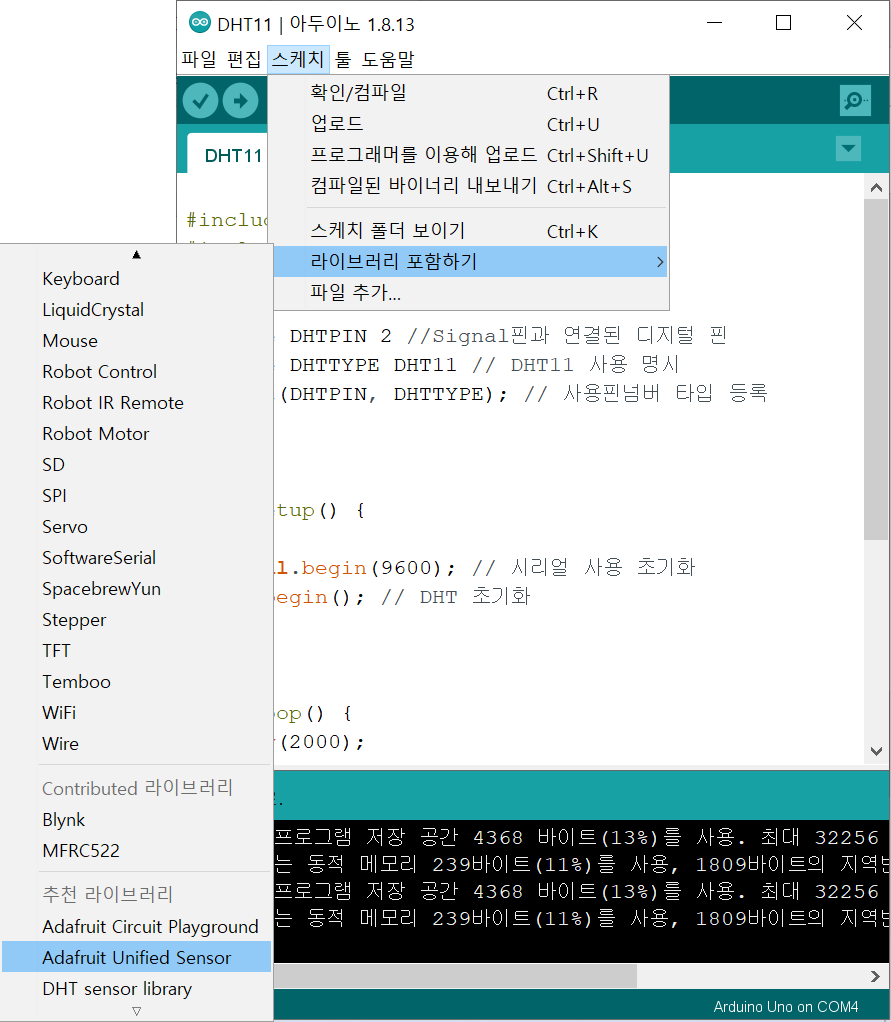Image resolution: width=891 pixels, height=1022 pixels.
Task: Include the Robot Control library
Action: point(137,372)
